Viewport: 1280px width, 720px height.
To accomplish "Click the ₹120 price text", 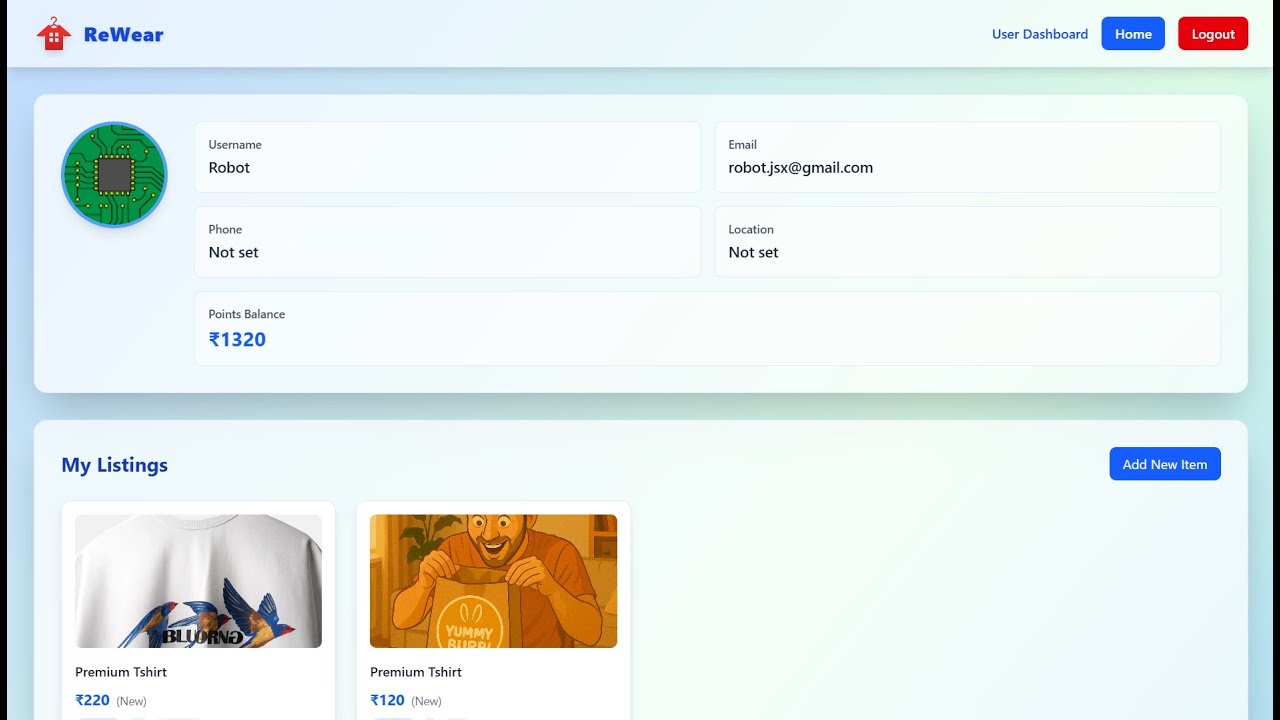I will tap(387, 701).
